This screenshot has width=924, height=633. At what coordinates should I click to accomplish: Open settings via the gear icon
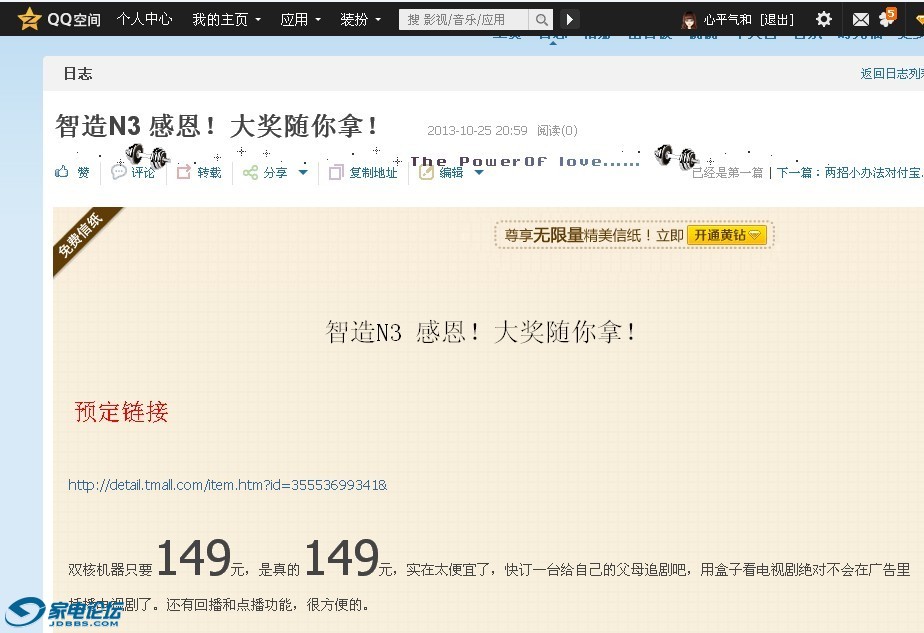[x=823, y=19]
